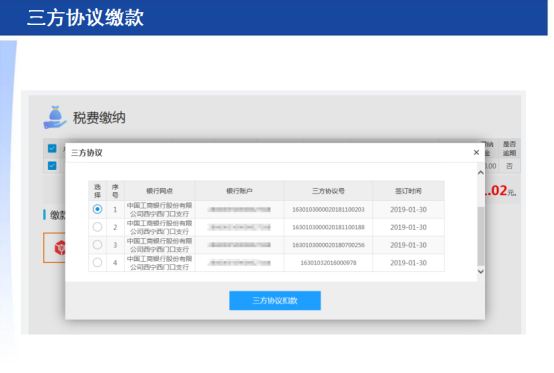Click the dialog vertical scrollbar thumb

(481, 236)
